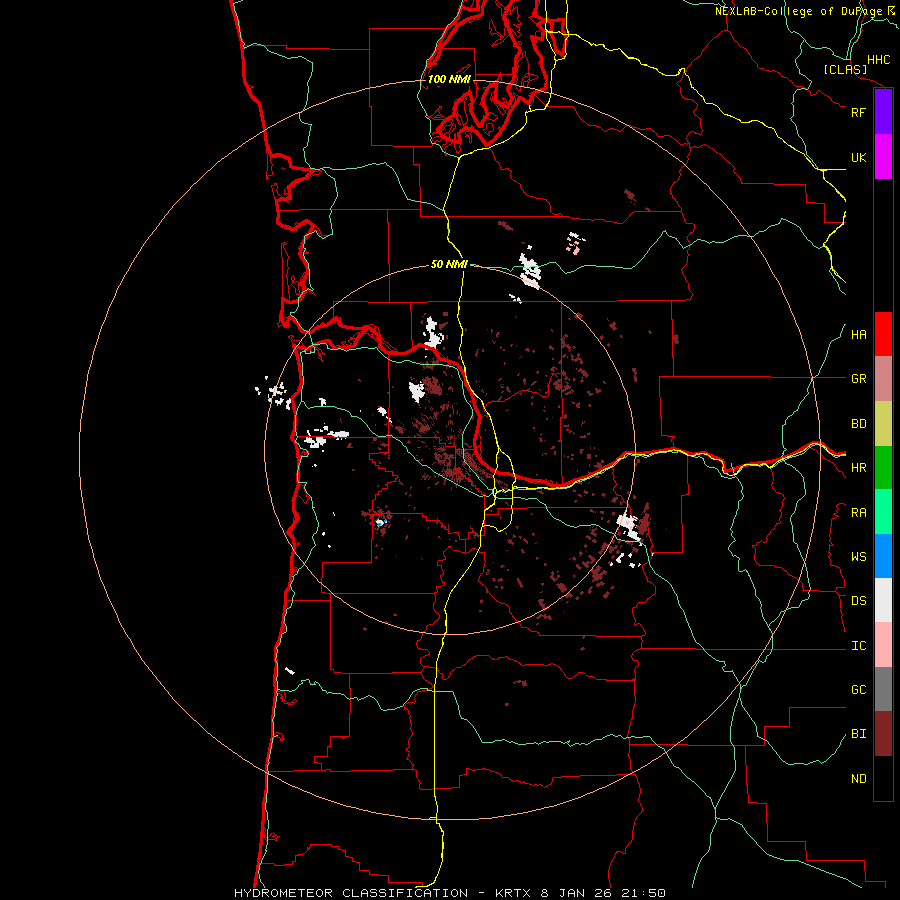This screenshot has height=900, width=900.
Task: Click the [CLAS] units label
Action: tap(845, 69)
